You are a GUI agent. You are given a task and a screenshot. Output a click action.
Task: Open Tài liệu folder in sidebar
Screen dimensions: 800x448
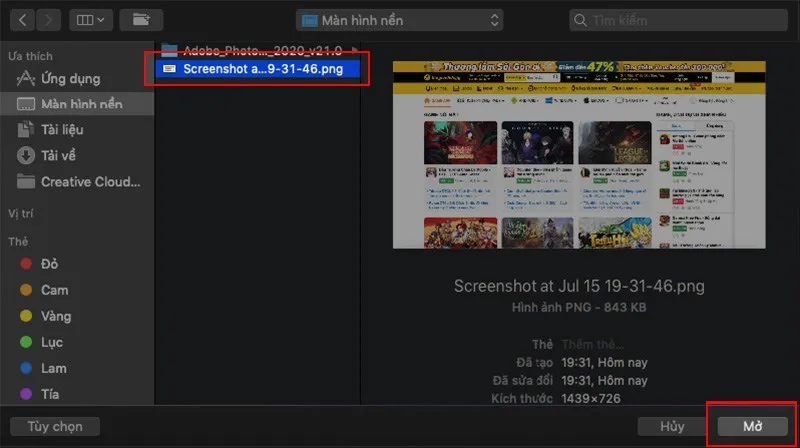62,130
